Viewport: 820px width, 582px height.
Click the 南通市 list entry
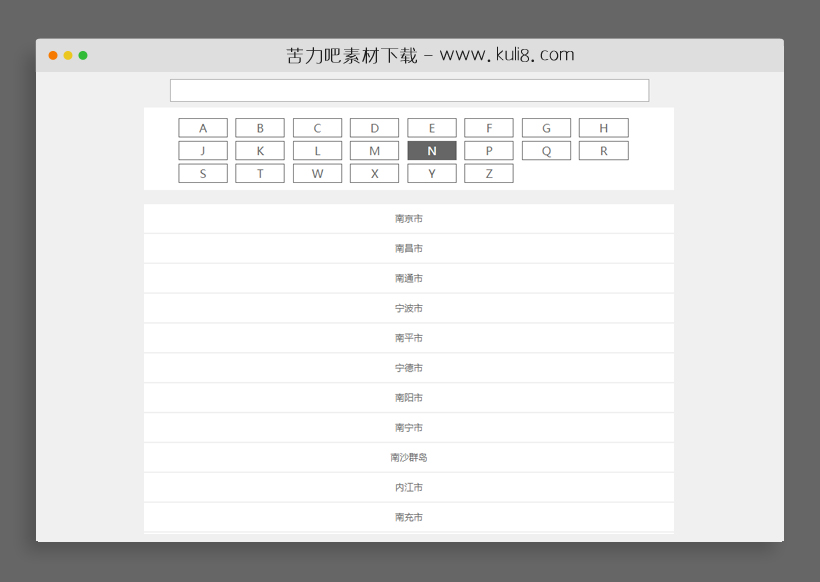tap(409, 278)
